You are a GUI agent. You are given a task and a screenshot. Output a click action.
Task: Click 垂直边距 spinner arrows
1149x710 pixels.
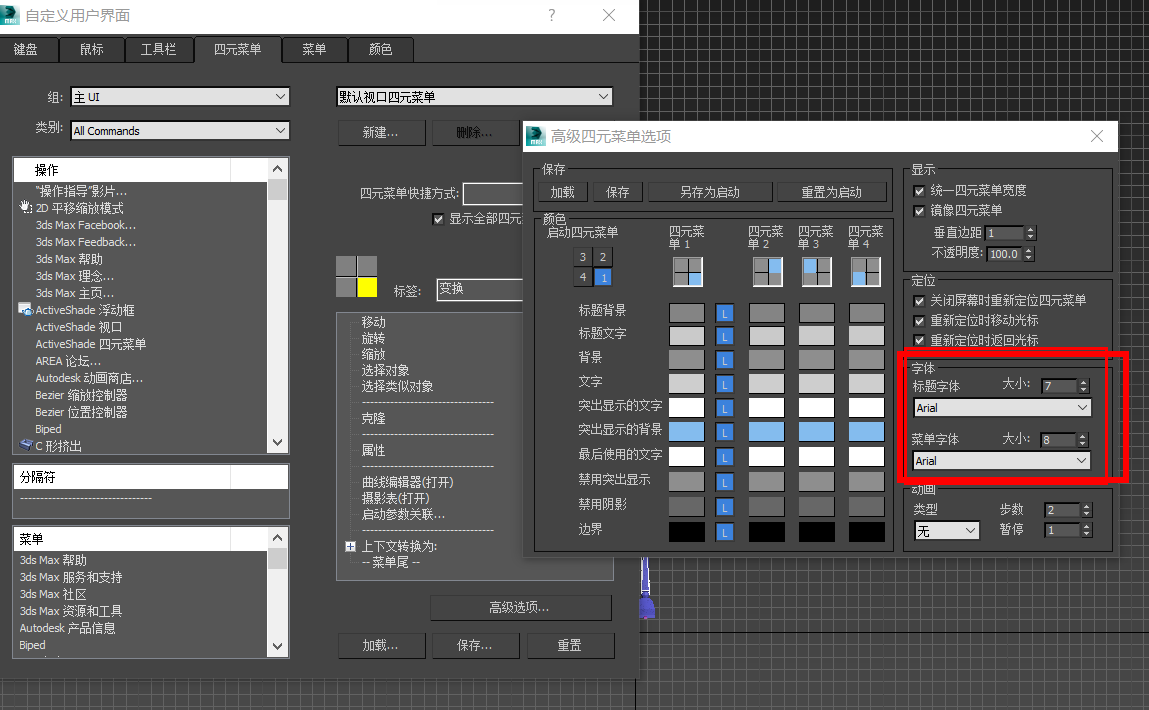[x=1030, y=233]
